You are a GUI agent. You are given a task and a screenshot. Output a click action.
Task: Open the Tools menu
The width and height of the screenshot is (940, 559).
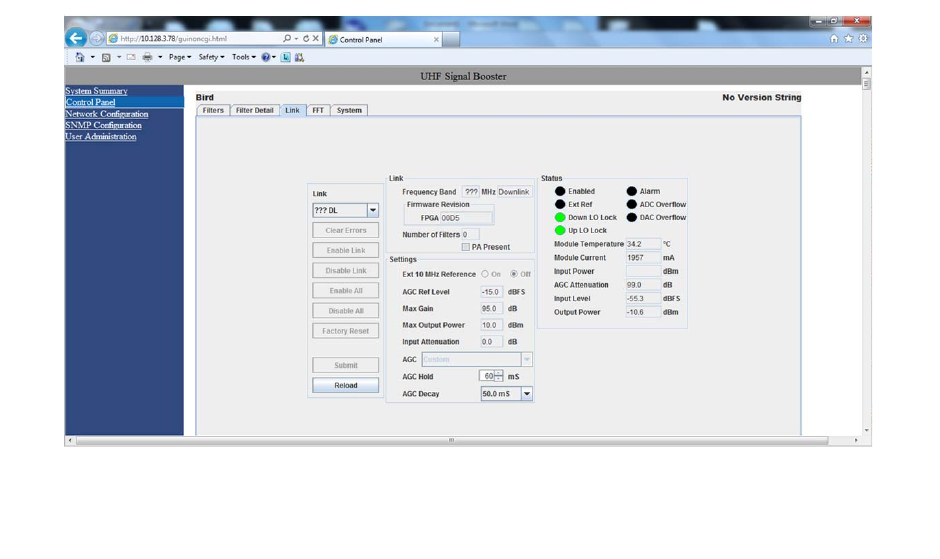coord(243,57)
